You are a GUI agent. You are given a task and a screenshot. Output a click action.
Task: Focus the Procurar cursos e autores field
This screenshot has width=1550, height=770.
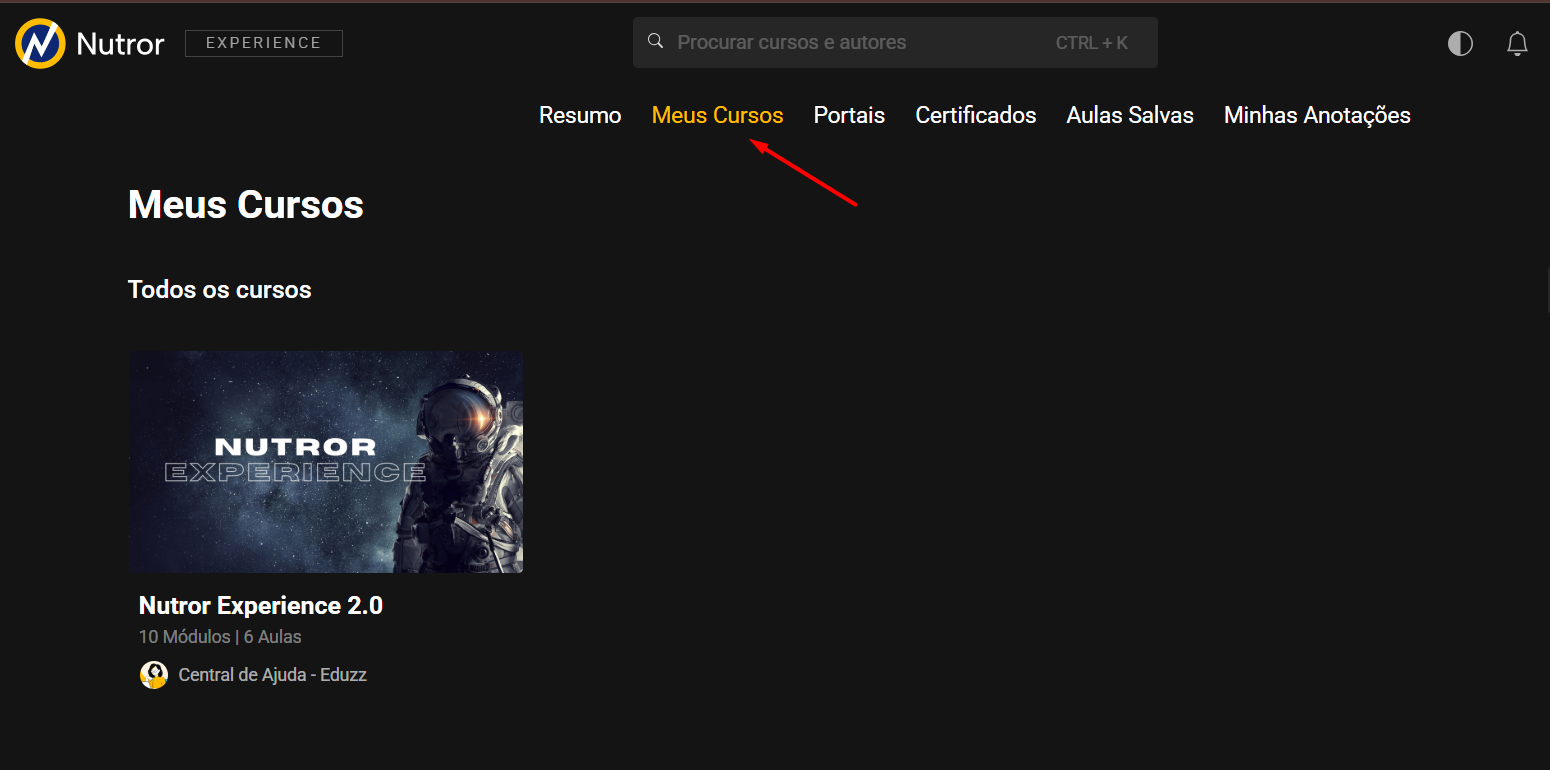(x=895, y=42)
